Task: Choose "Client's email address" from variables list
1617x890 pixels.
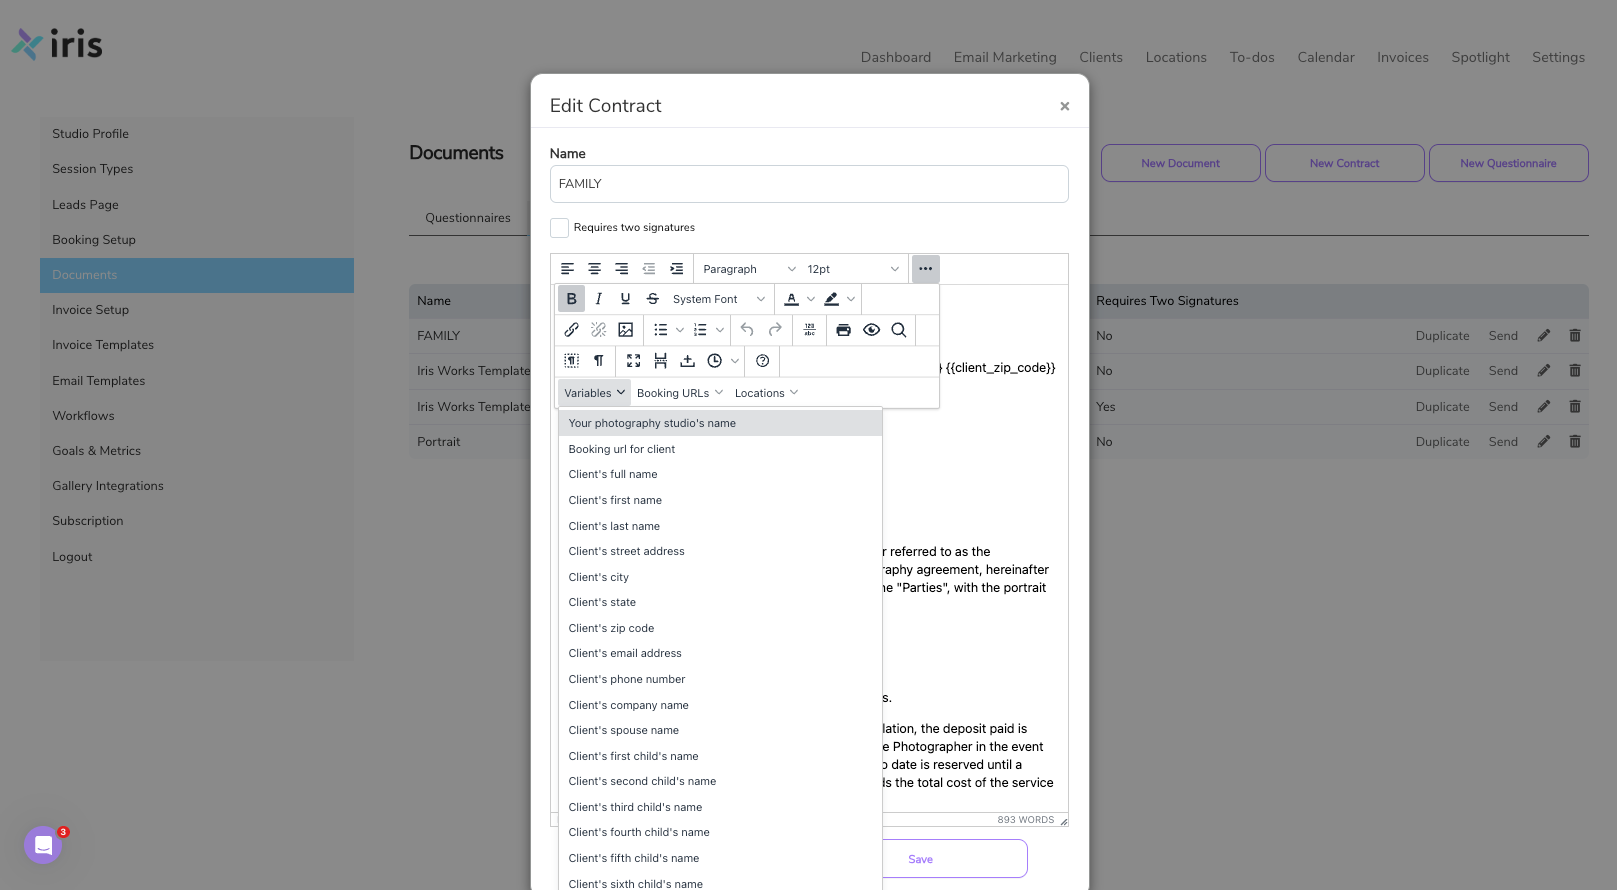Action: pos(625,654)
